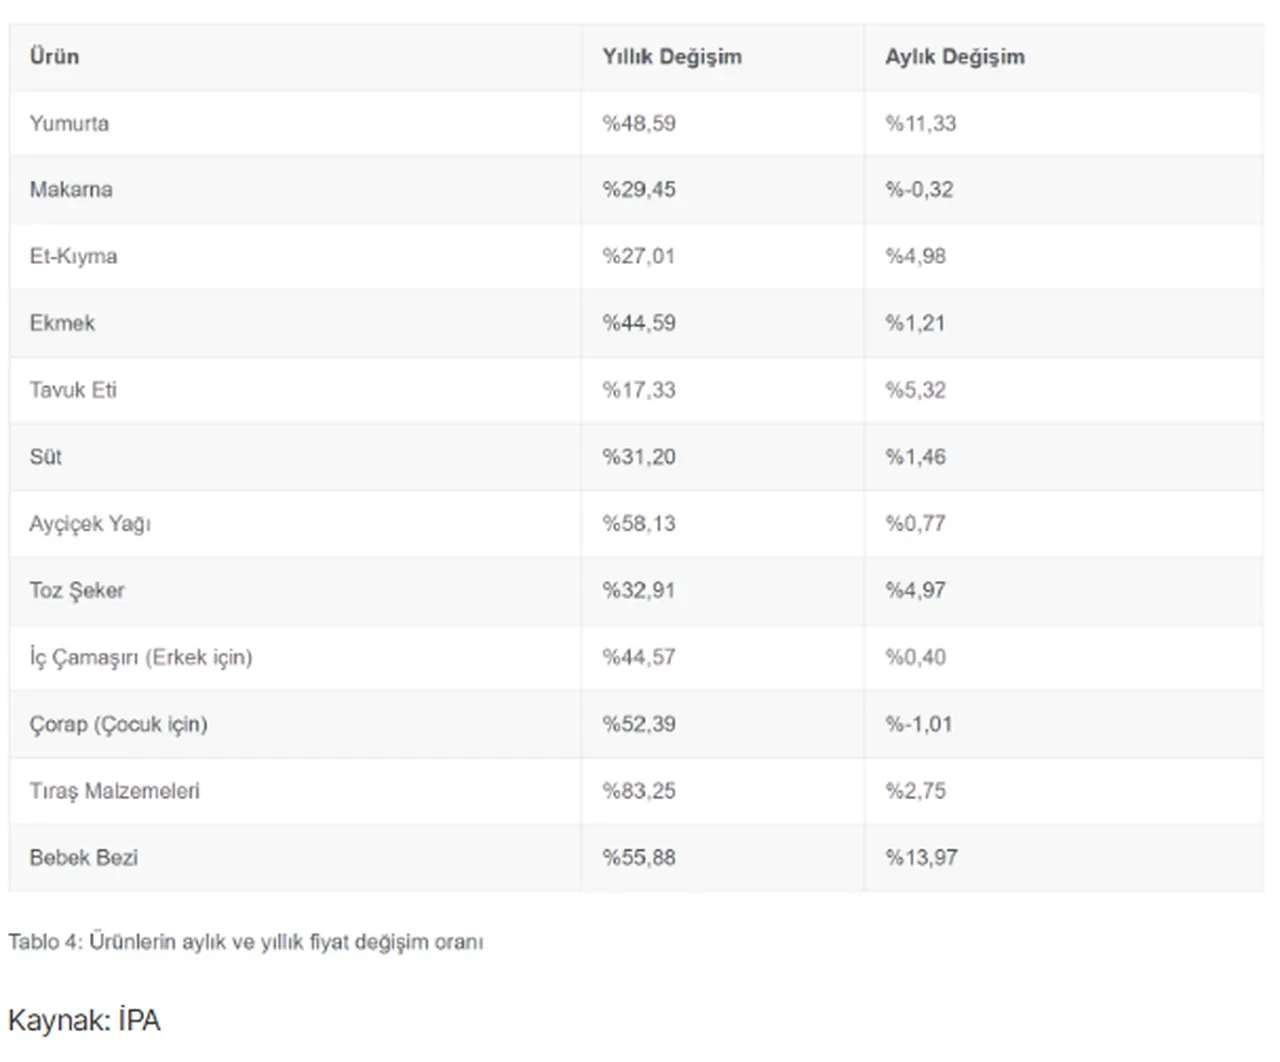Select the Bebek Bezi product cell

tap(84, 858)
